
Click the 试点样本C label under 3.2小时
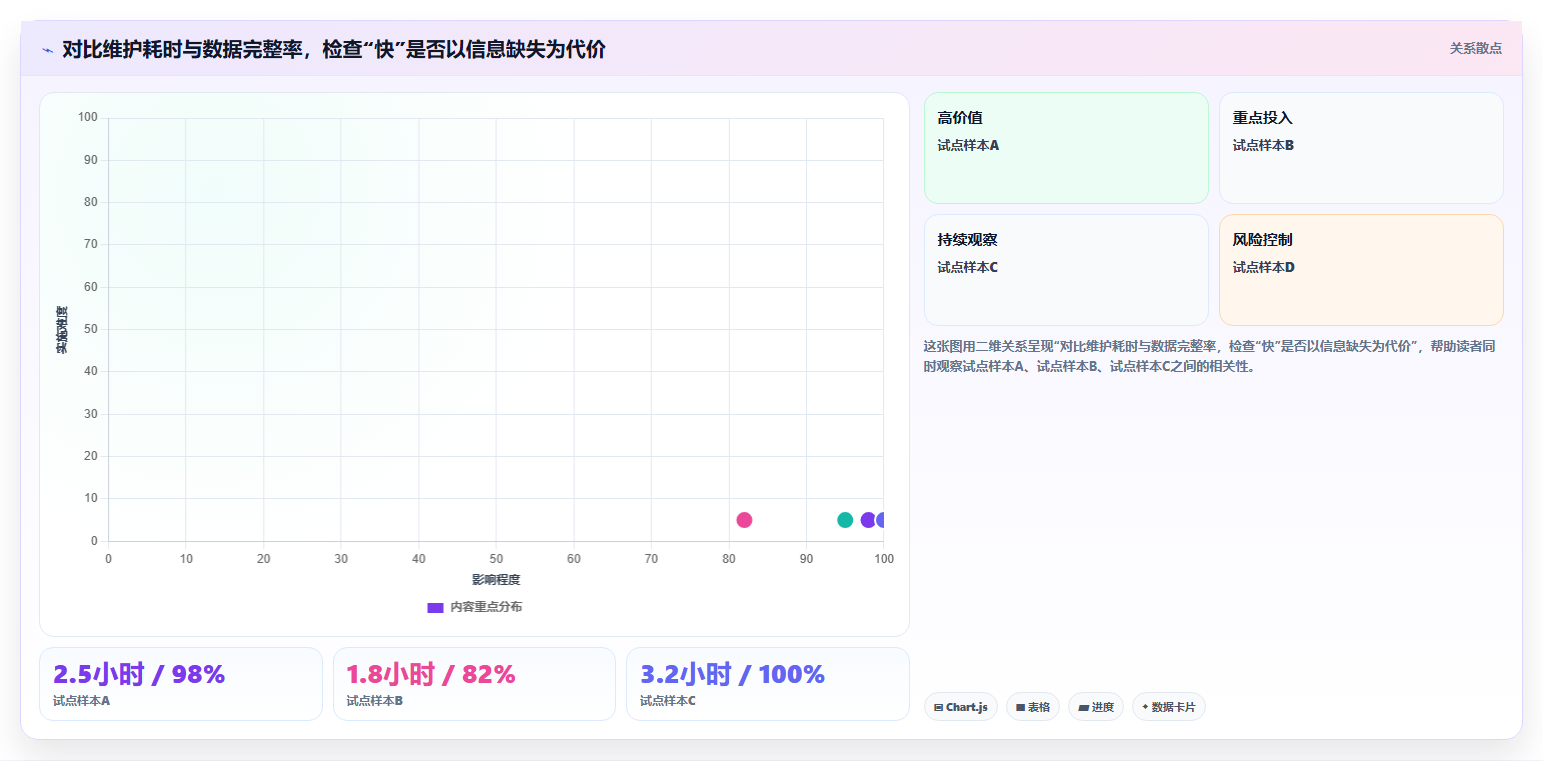tap(668, 701)
